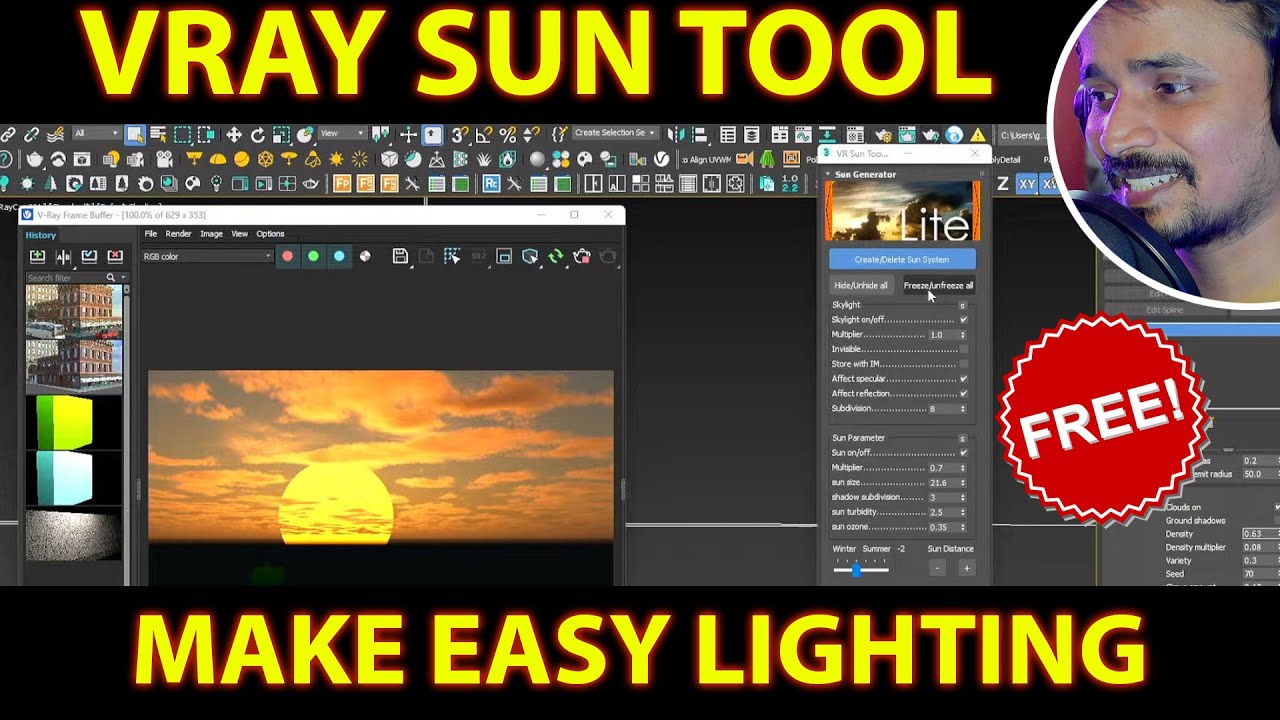Click the sun turbidity spinner arrows
The width and height of the screenshot is (1280, 720).
(x=963, y=512)
